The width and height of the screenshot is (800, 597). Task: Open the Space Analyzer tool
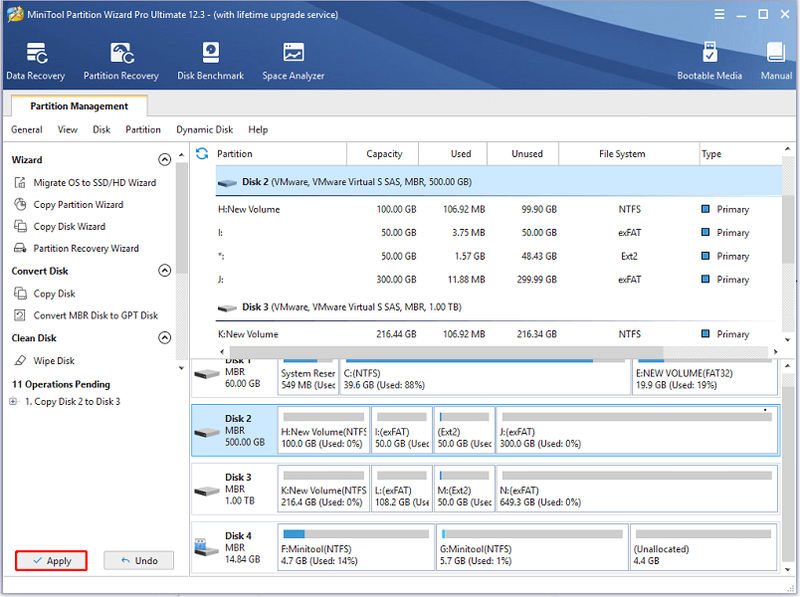[x=293, y=61]
